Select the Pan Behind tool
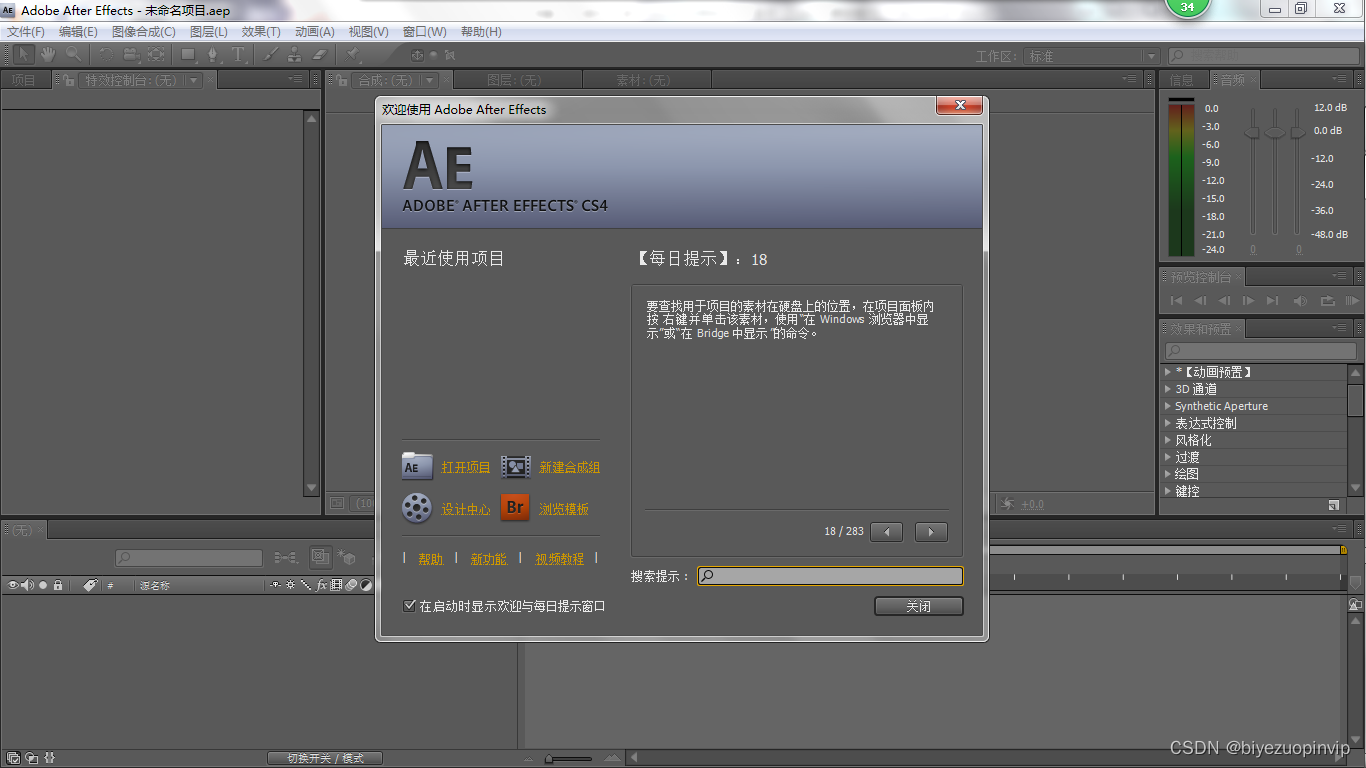 click(155, 55)
